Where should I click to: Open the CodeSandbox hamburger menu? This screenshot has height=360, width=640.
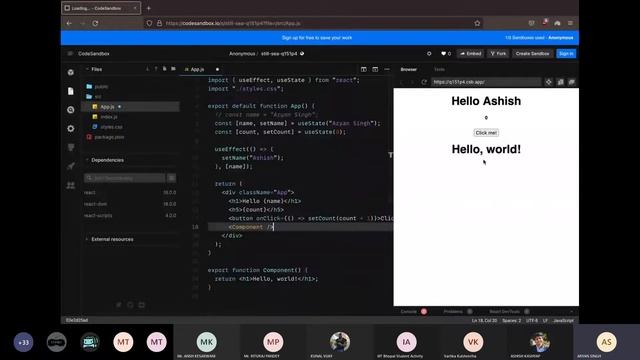pos(70,53)
